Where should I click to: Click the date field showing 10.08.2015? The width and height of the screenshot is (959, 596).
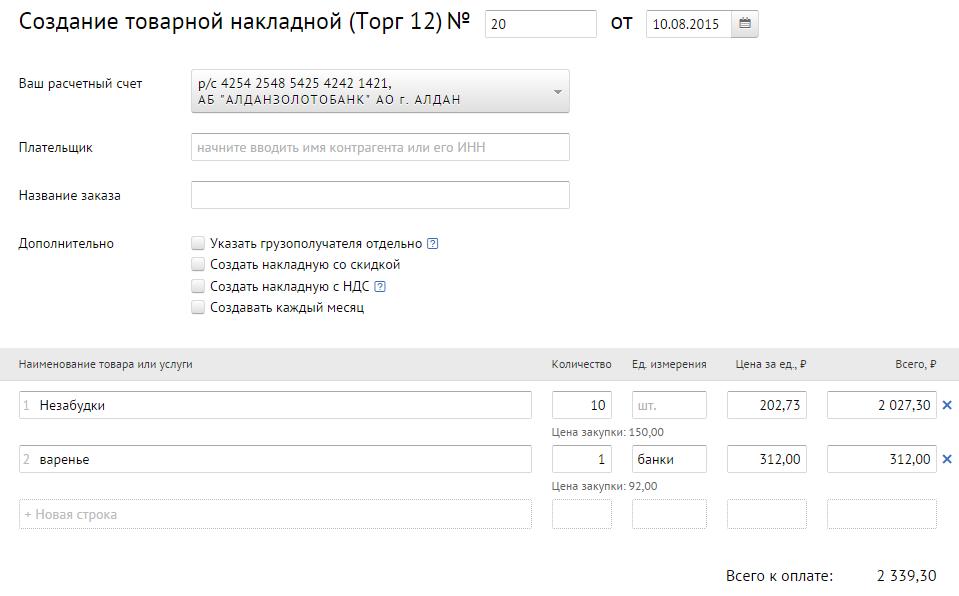pos(689,24)
